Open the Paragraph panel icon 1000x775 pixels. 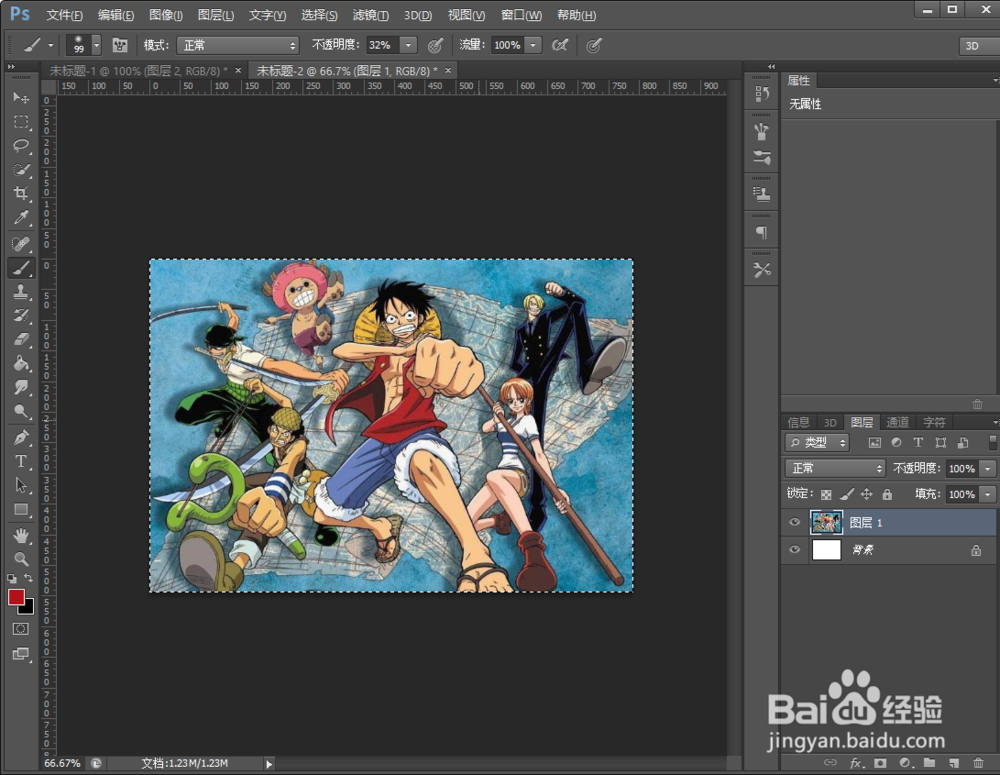click(x=761, y=232)
